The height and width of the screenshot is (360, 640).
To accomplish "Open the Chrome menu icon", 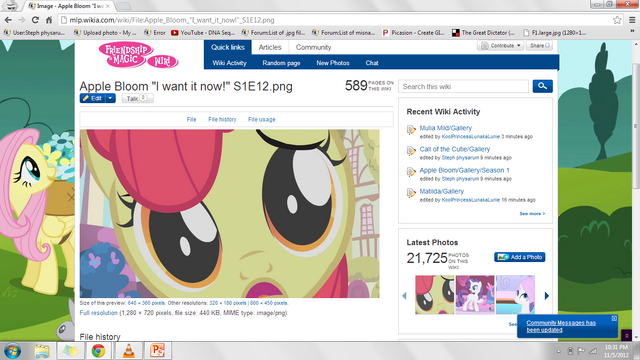I will point(632,20).
